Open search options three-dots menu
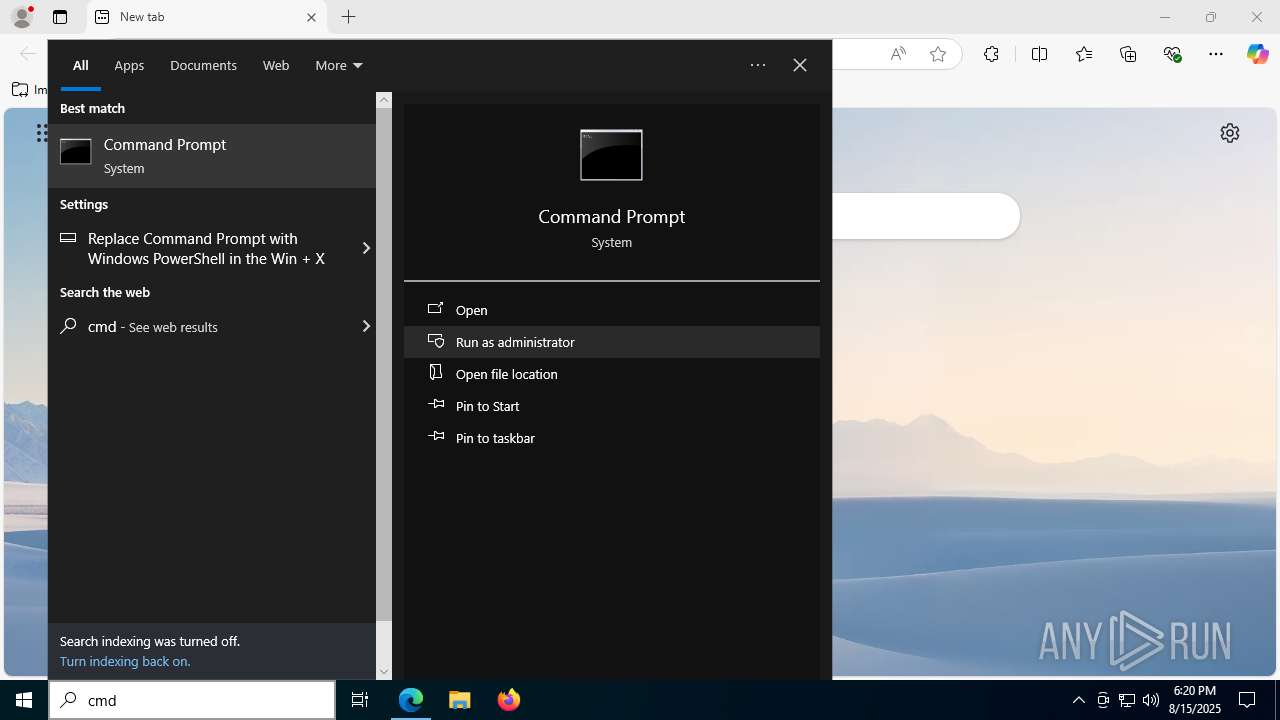This screenshot has height=720, width=1280. click(758, 65)
